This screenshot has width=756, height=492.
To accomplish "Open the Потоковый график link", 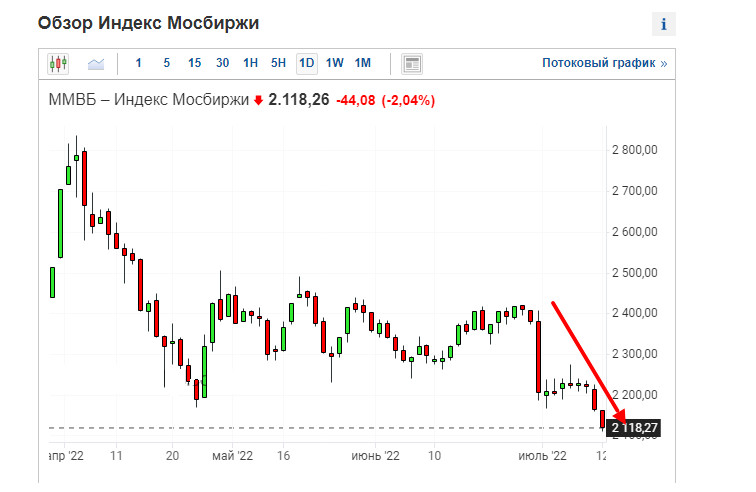I will 605,63.
